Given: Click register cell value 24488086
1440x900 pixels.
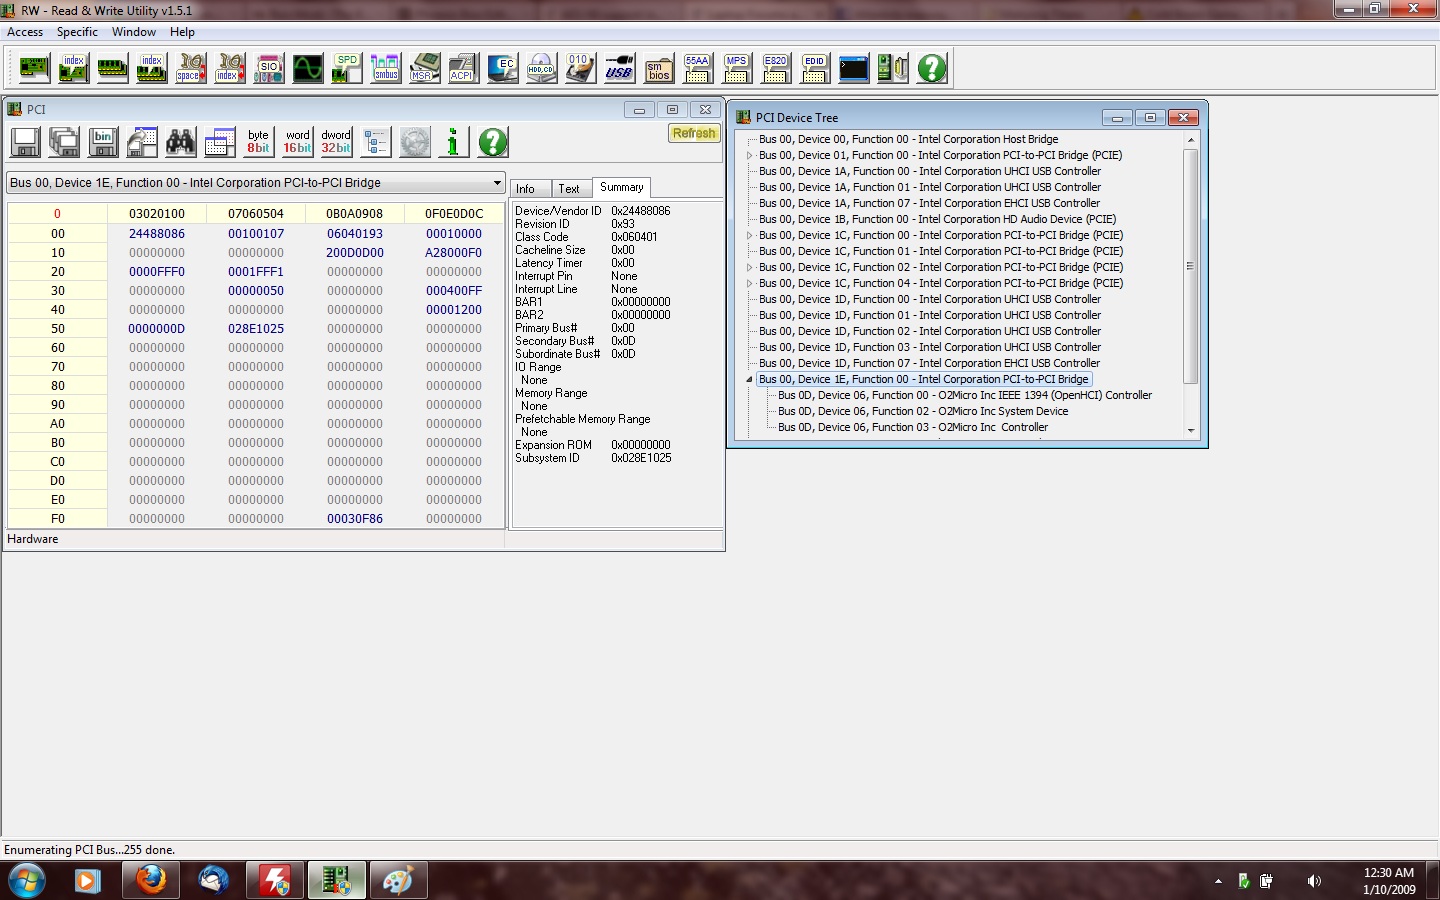Looking at the screenshot, I should (x=157, y=234).
